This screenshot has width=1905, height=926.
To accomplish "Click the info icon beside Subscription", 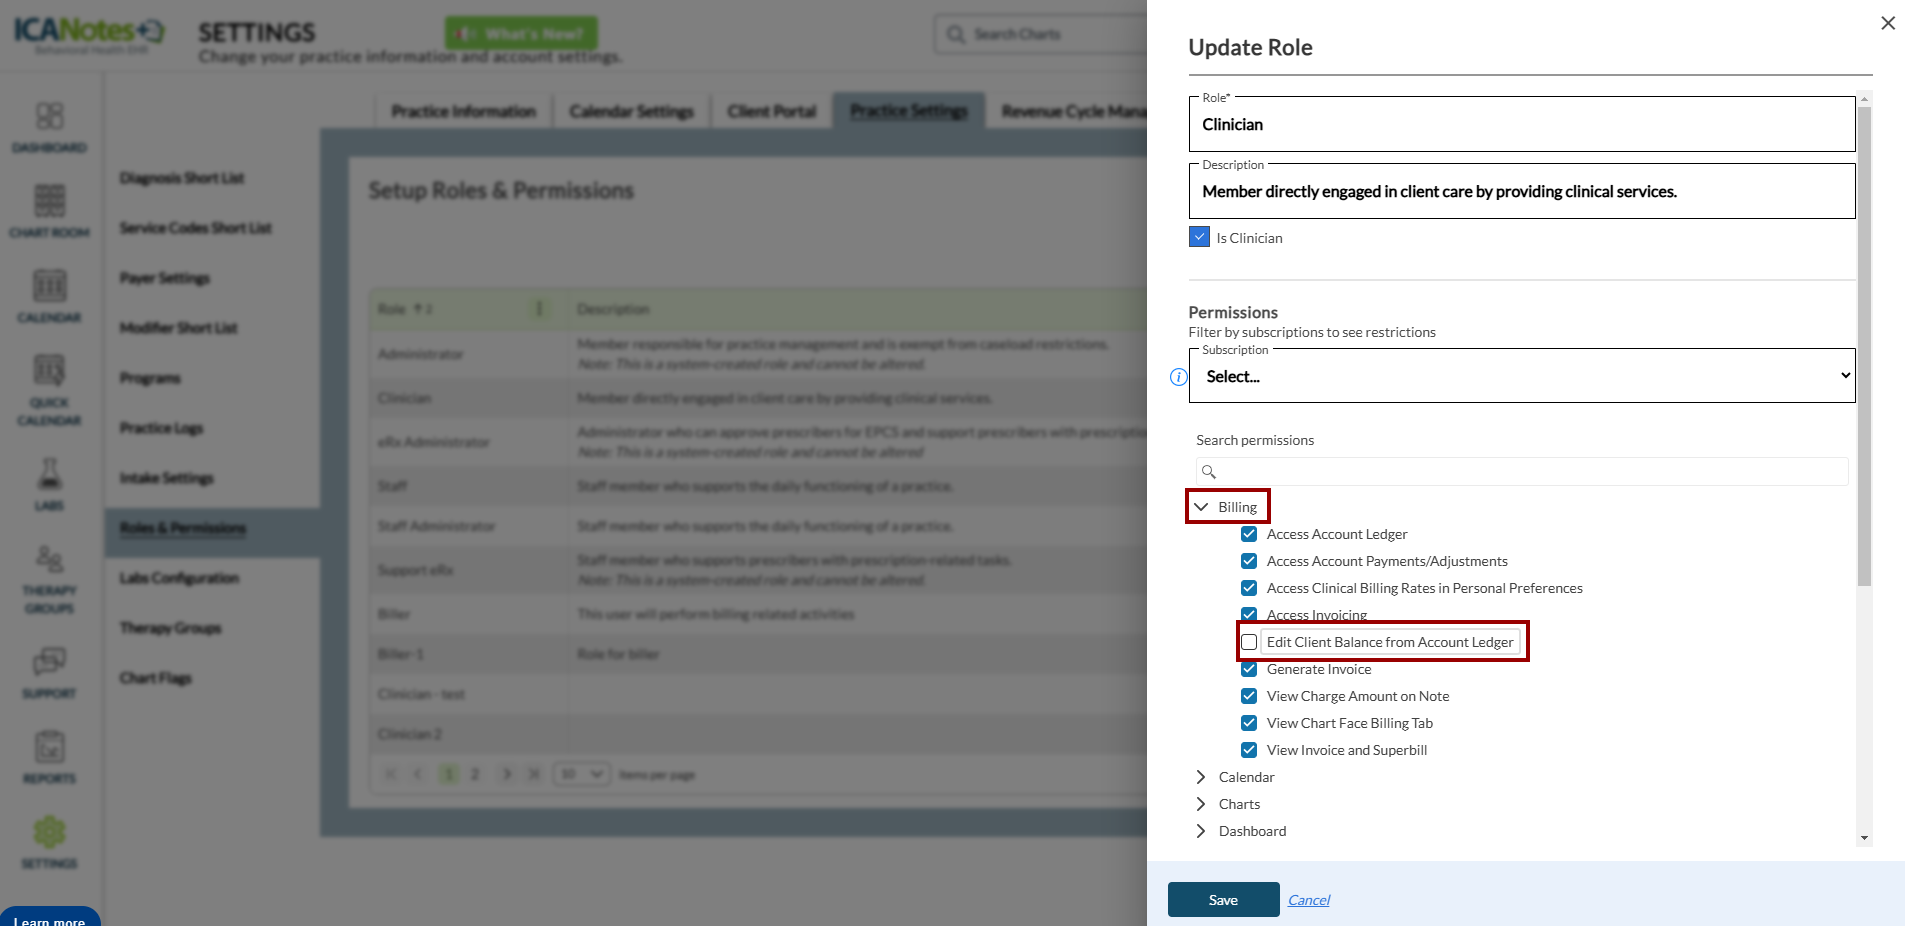I will [1179, 377].
